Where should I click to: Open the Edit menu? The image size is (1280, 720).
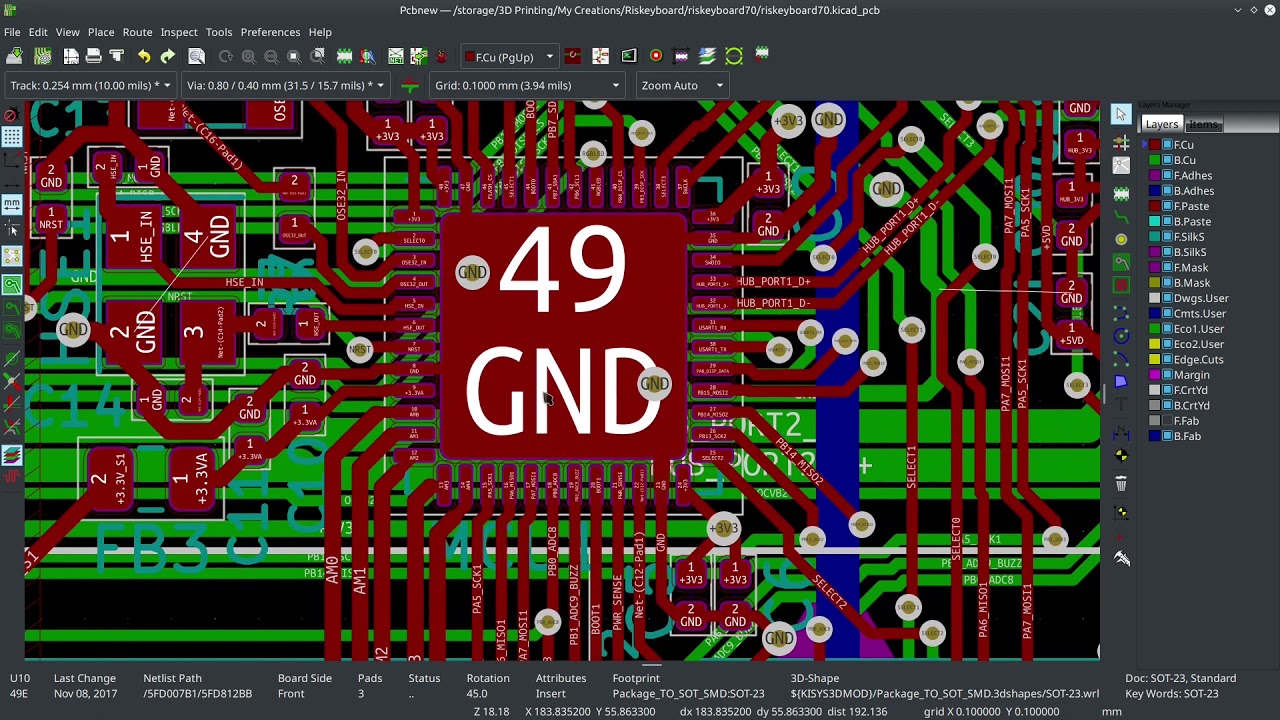point(38,32)
